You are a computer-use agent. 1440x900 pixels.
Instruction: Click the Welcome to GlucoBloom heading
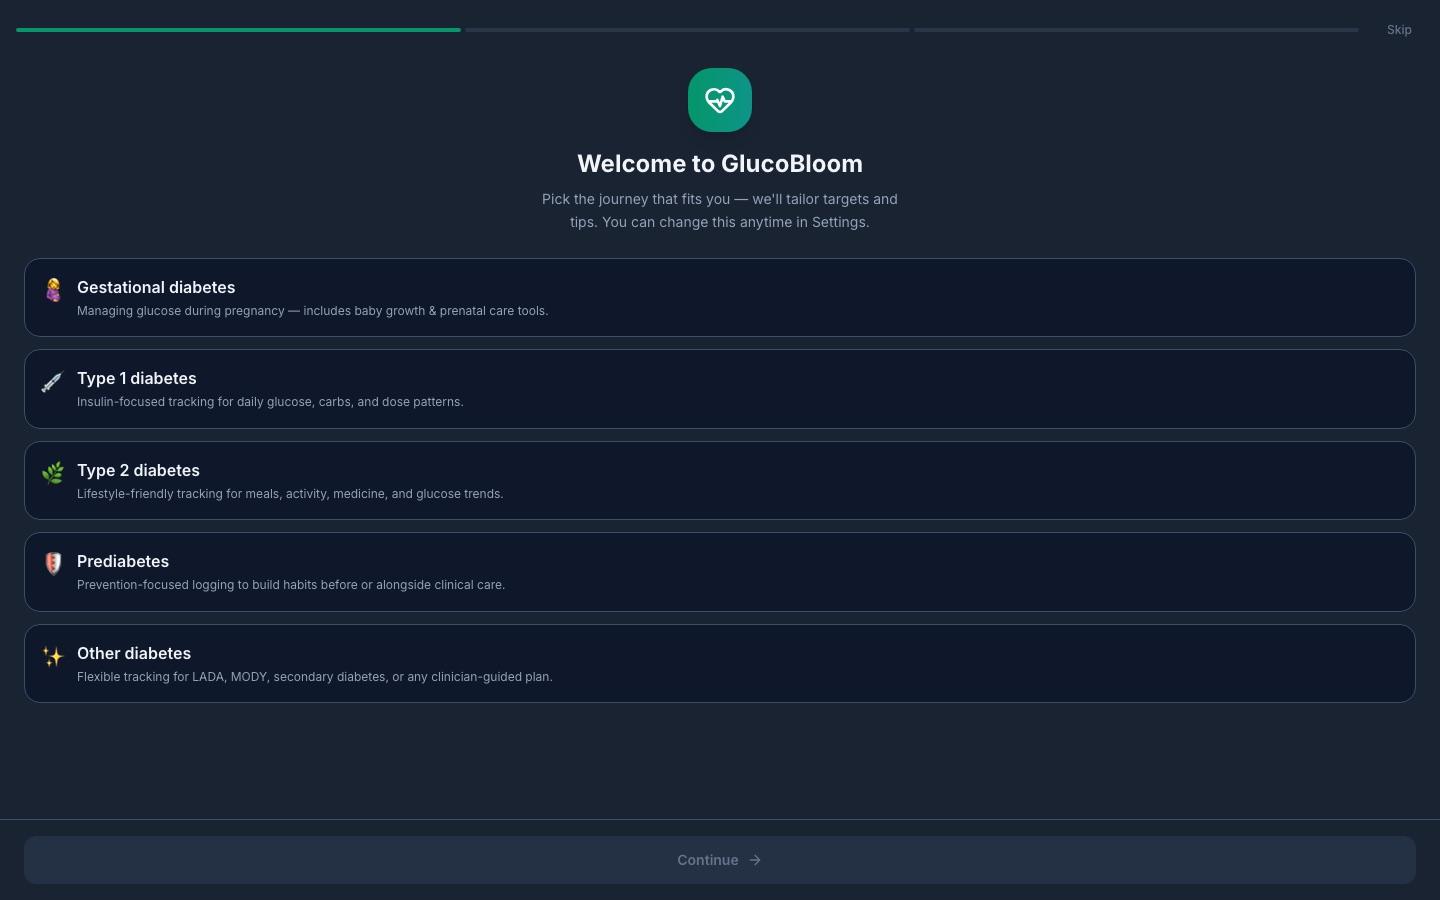click(720, 164)
